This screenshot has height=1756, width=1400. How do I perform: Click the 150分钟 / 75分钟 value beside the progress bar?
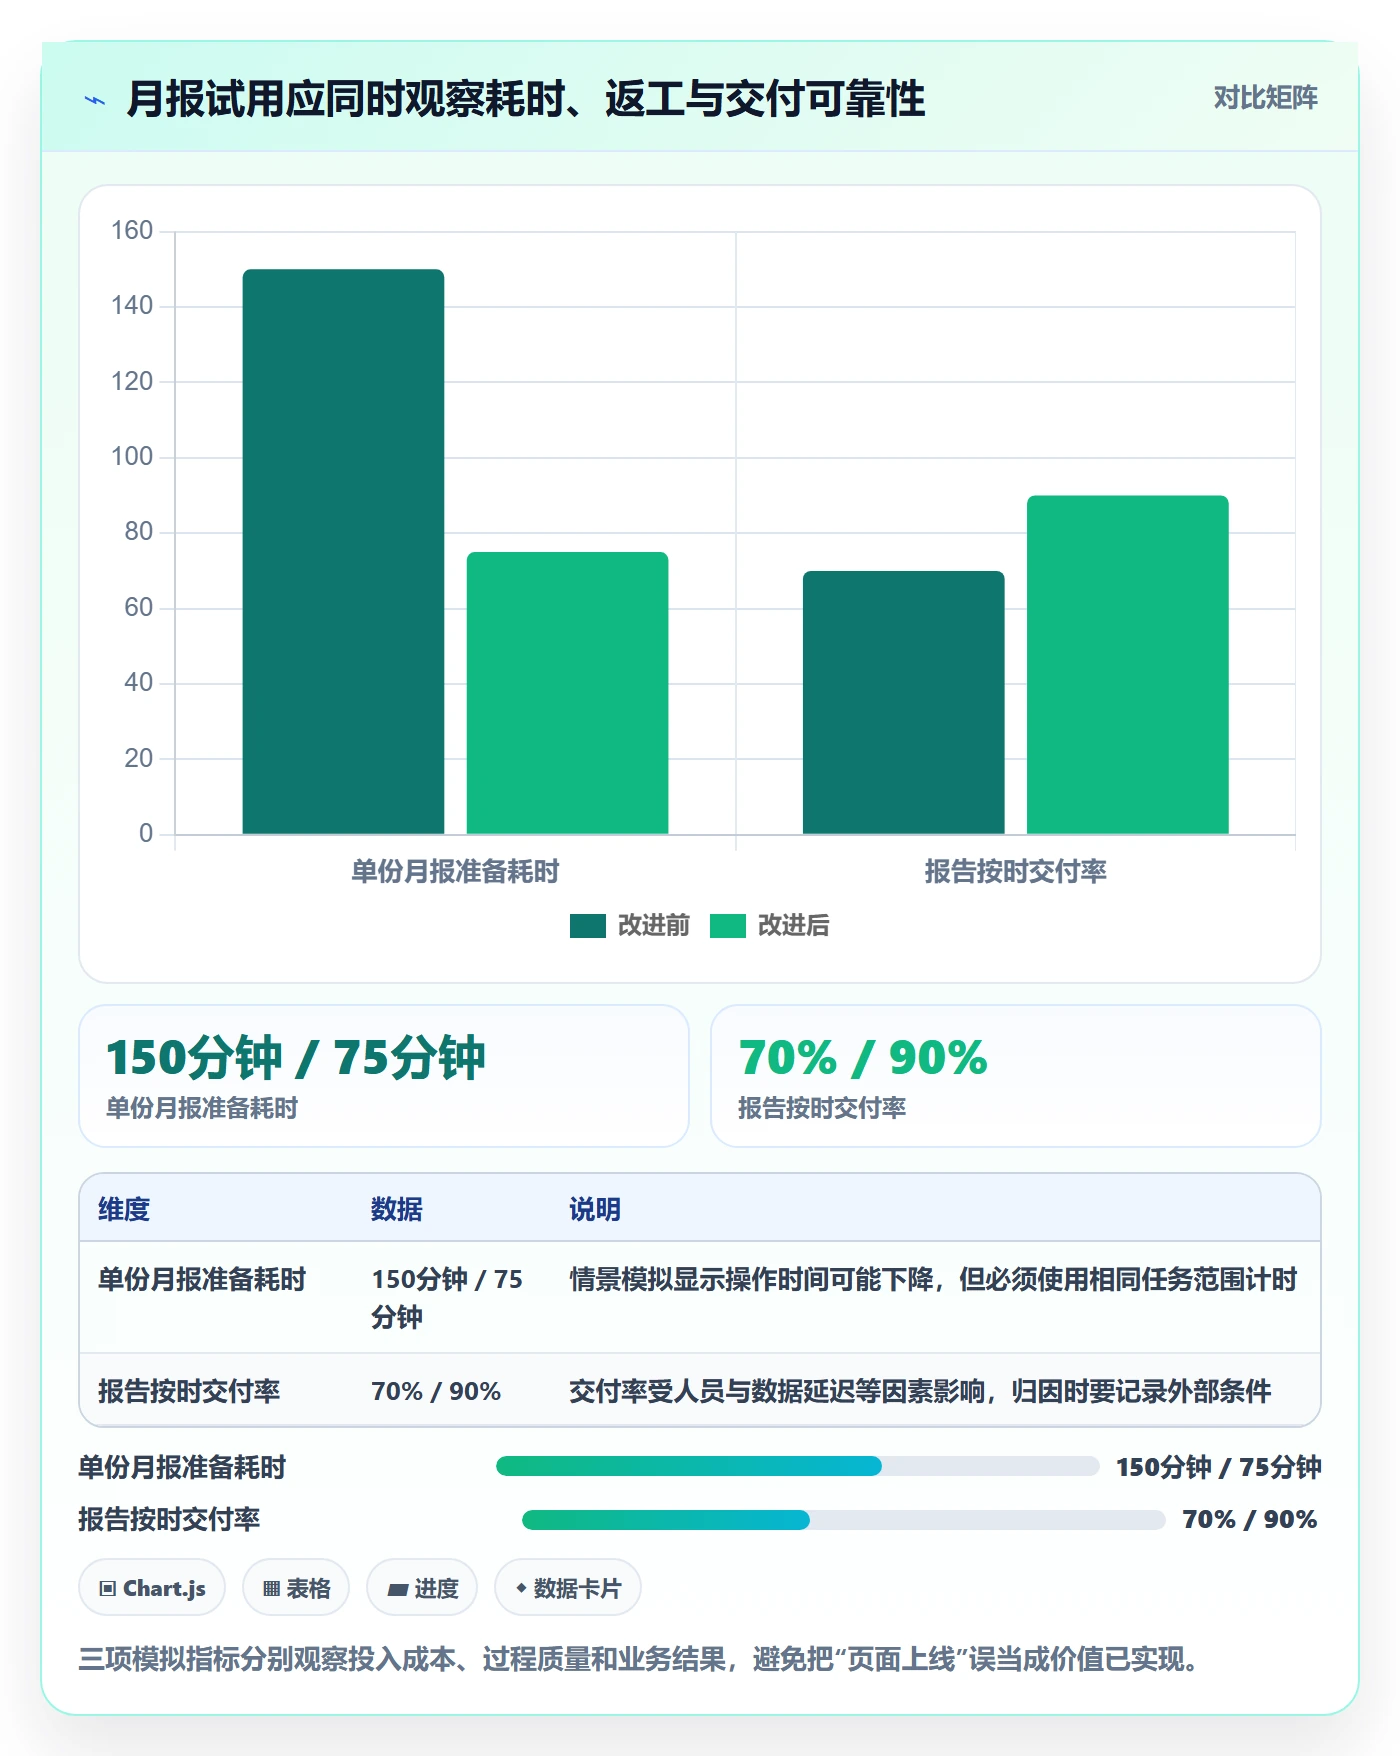click(x=1219, y=1467)
